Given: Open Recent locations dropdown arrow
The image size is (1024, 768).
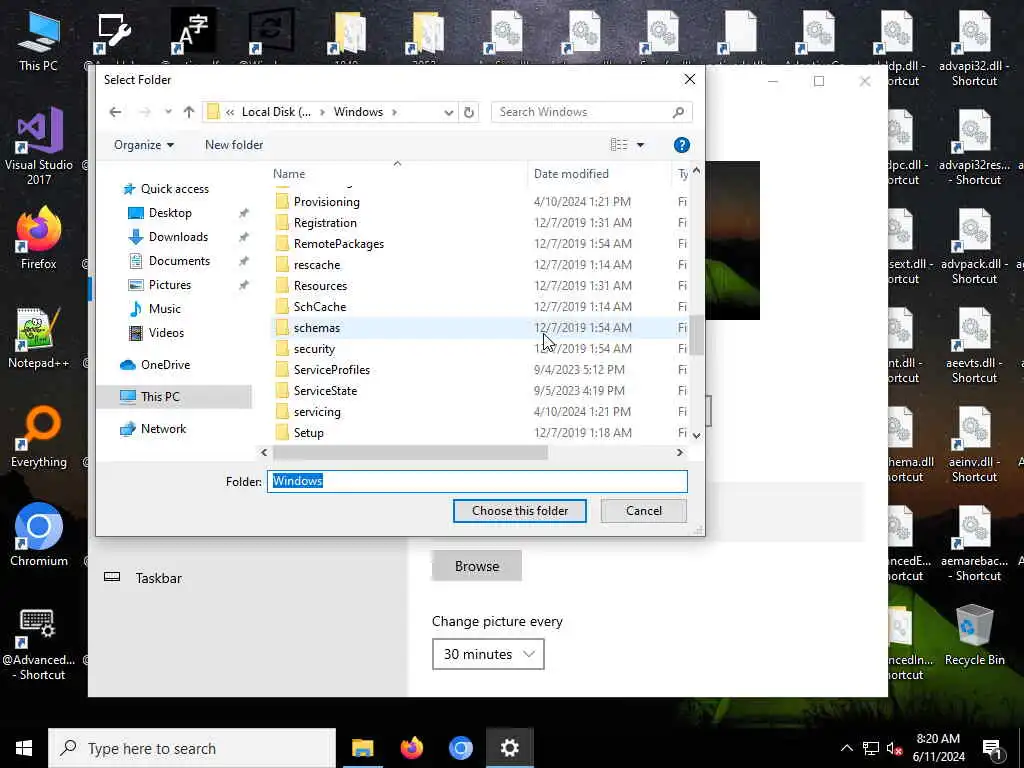Looking at the screenshot, I should [x=168, y=112].
